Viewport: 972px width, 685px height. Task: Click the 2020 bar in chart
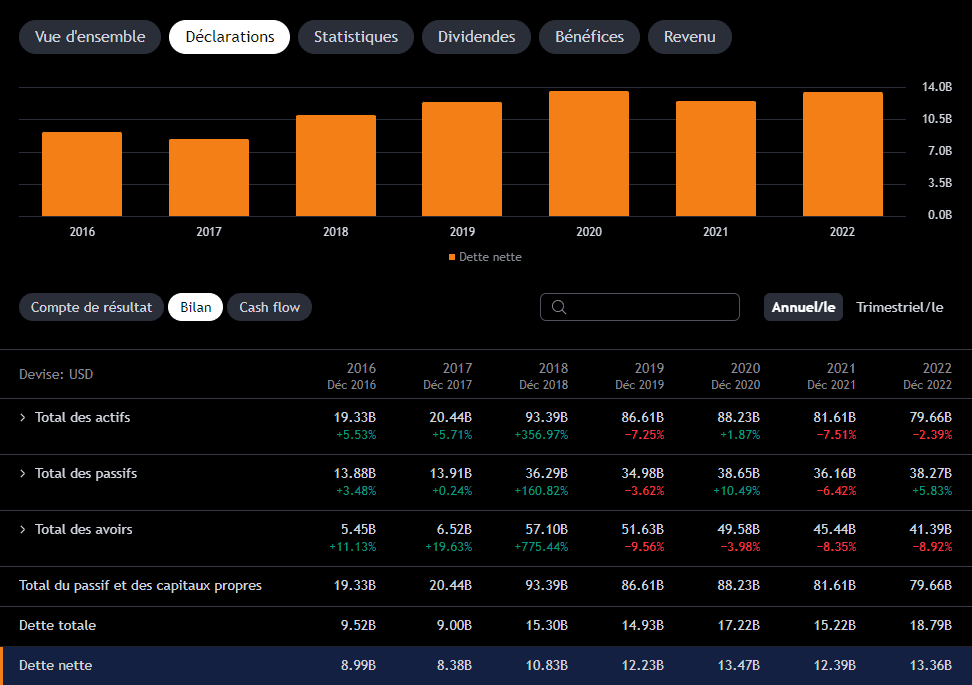click(x=589, y=153)
